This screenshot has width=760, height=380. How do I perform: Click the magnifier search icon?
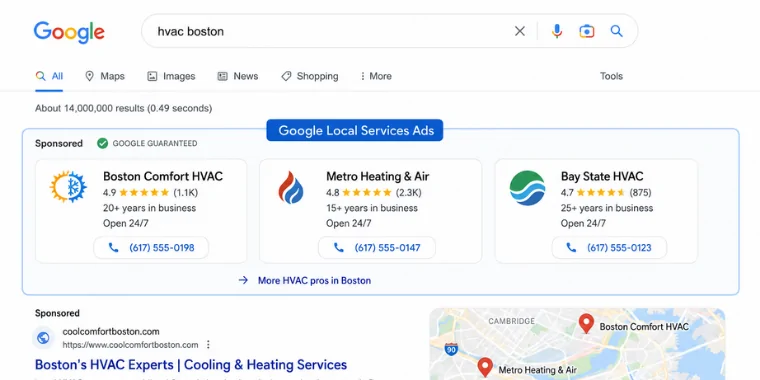tap(616, 31)
